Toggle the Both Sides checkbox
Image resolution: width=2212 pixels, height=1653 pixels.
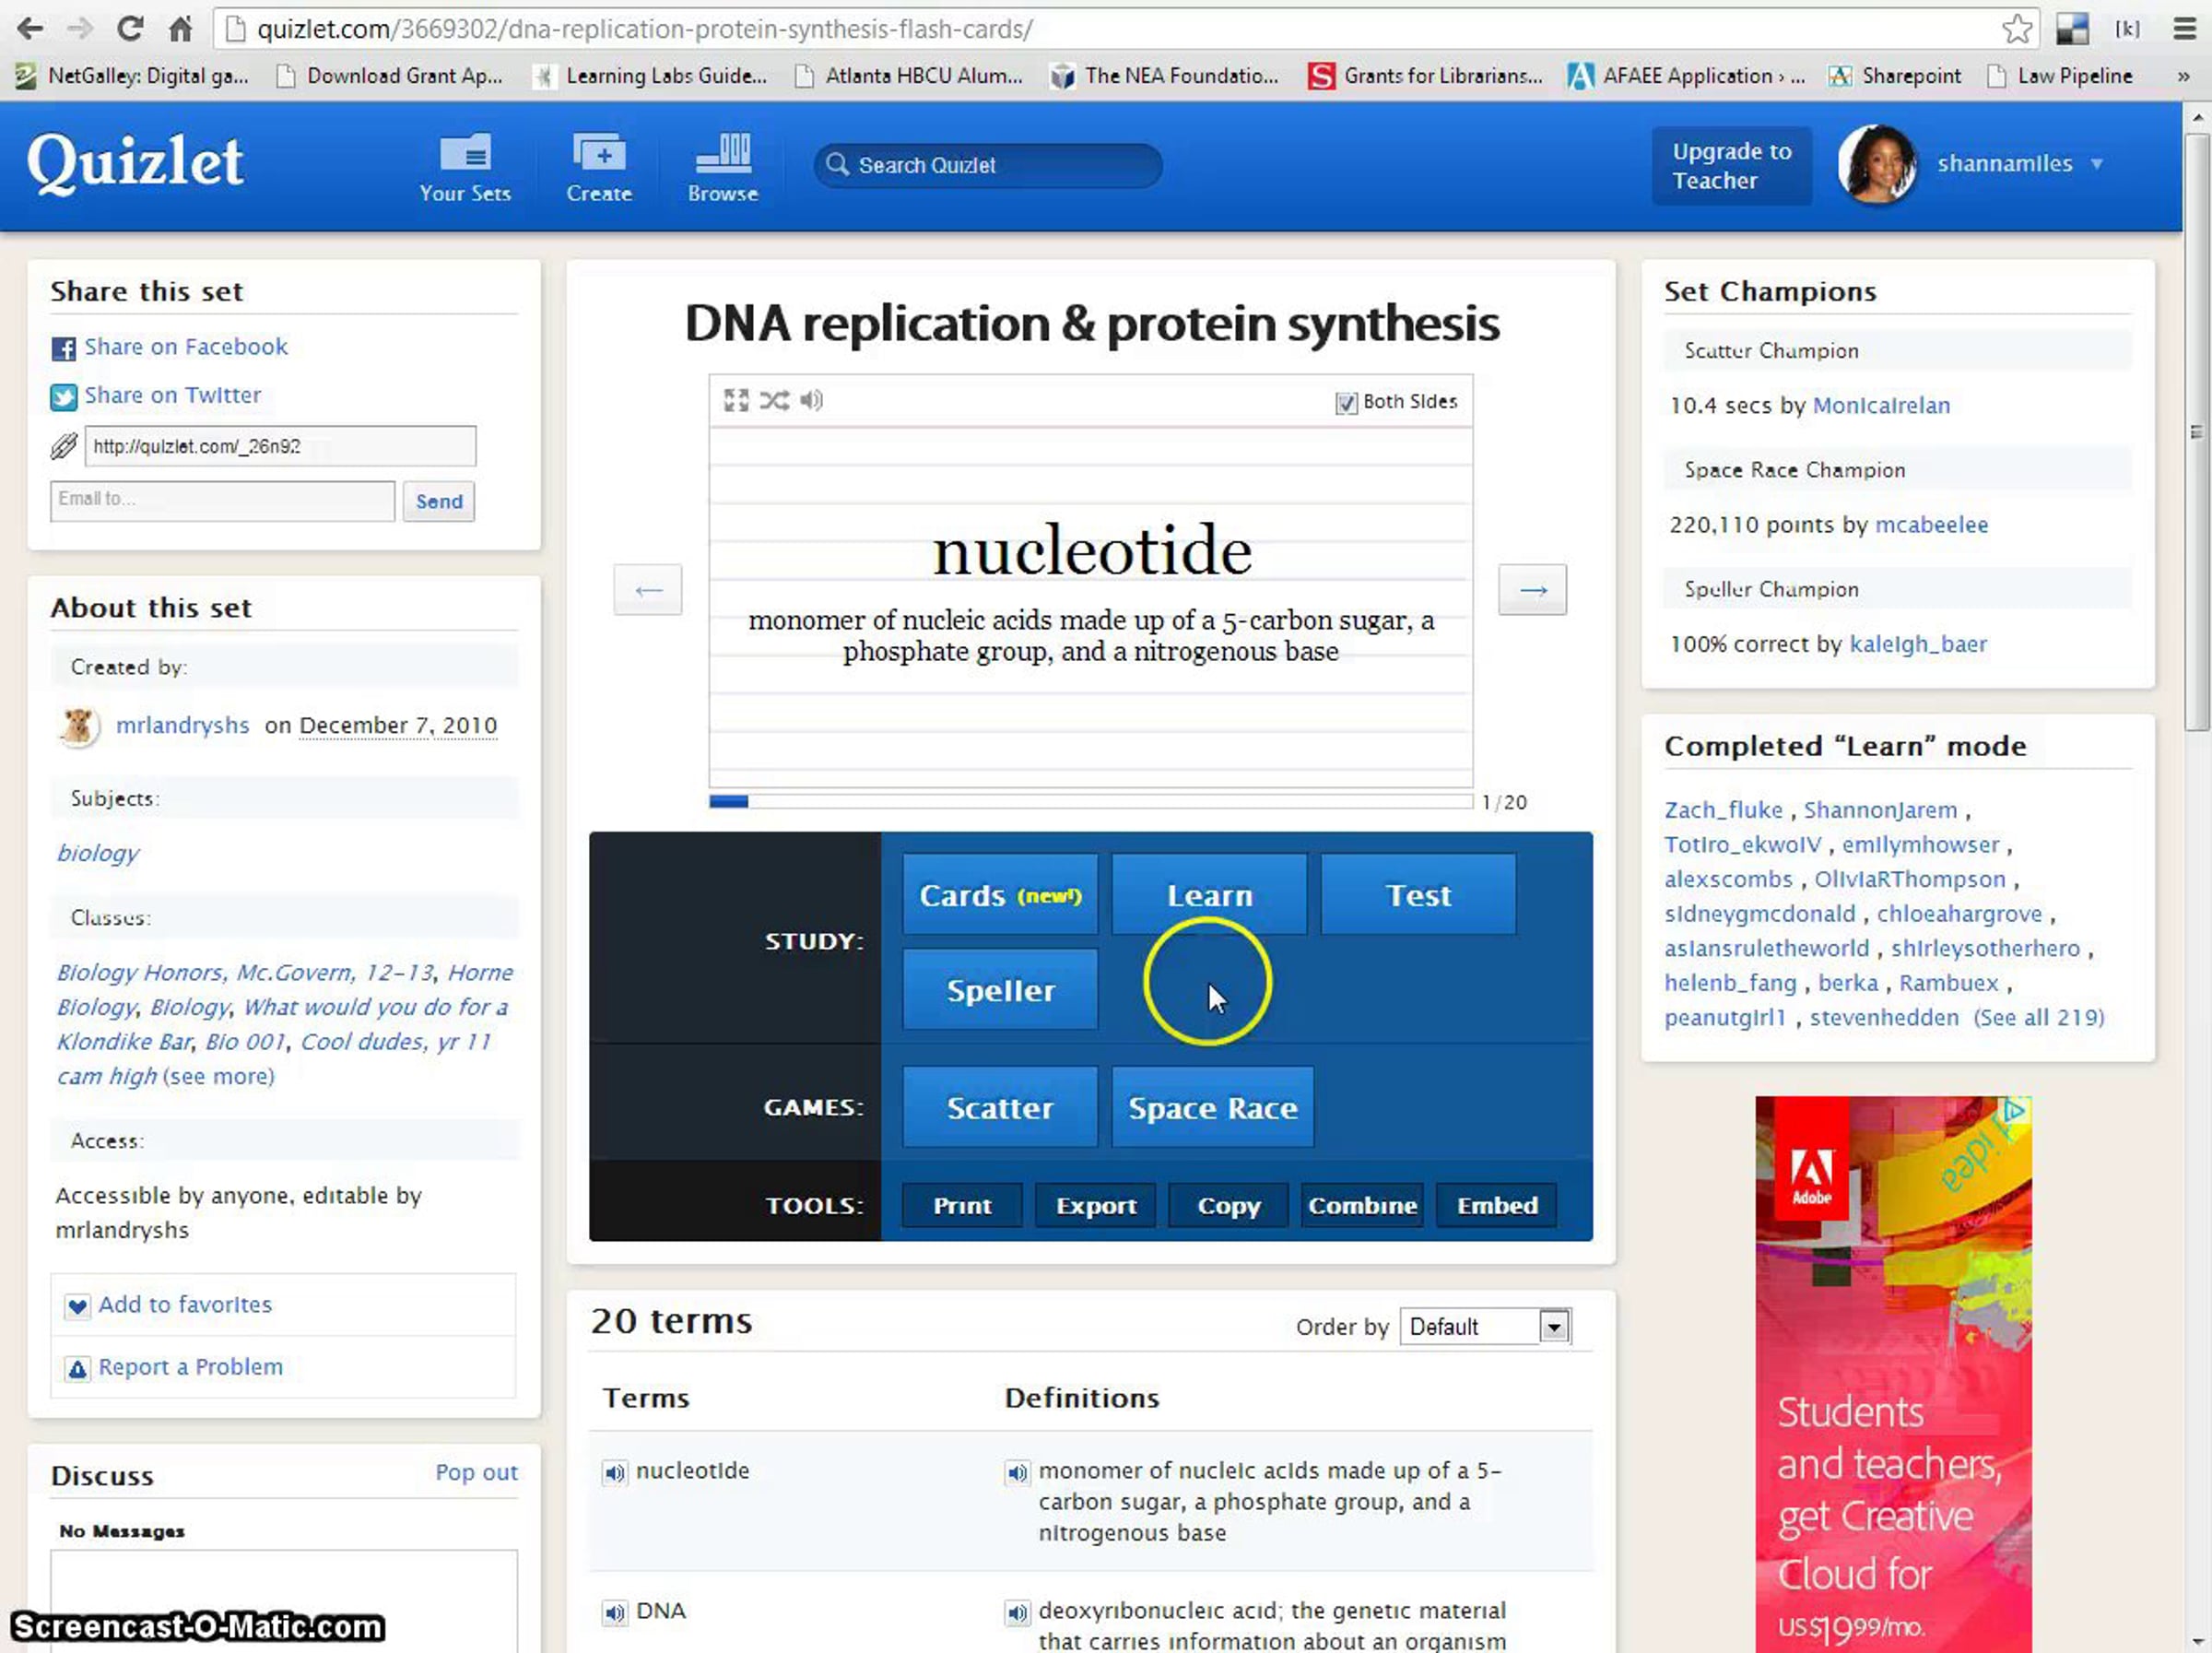[x=1346, y=402]
